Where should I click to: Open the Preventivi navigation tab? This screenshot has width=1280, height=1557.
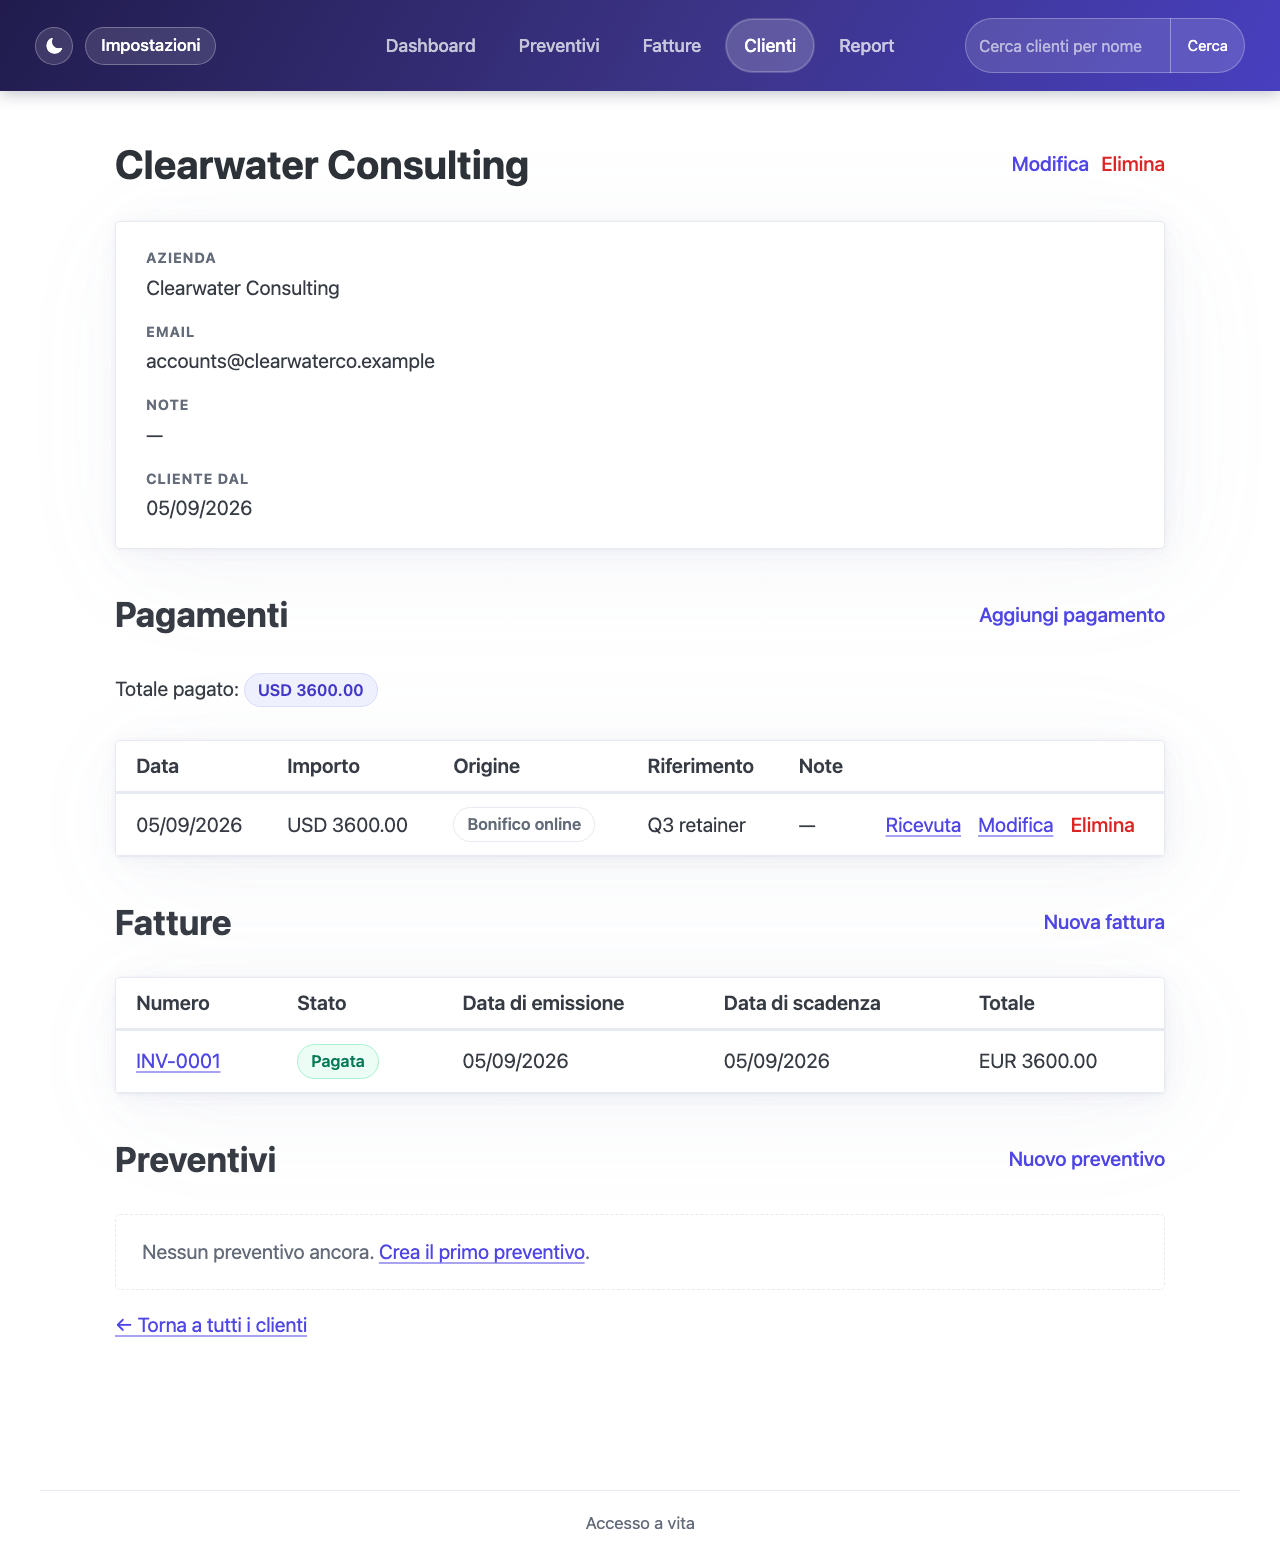[559, 46]
